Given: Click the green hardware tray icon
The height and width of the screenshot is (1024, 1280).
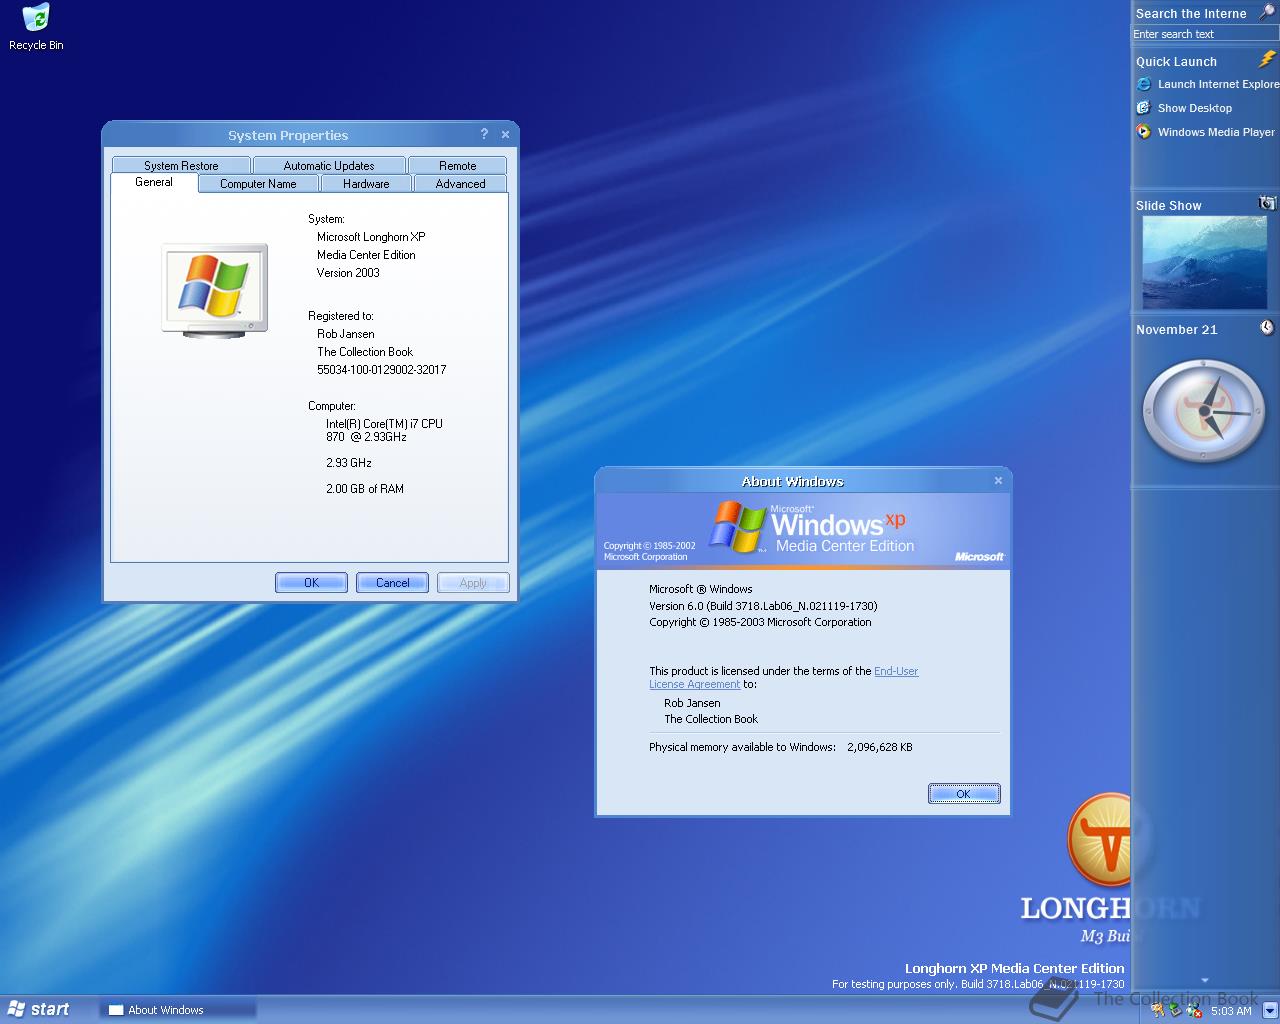Looking at the screenshot, I should tap(1176, 1009).
